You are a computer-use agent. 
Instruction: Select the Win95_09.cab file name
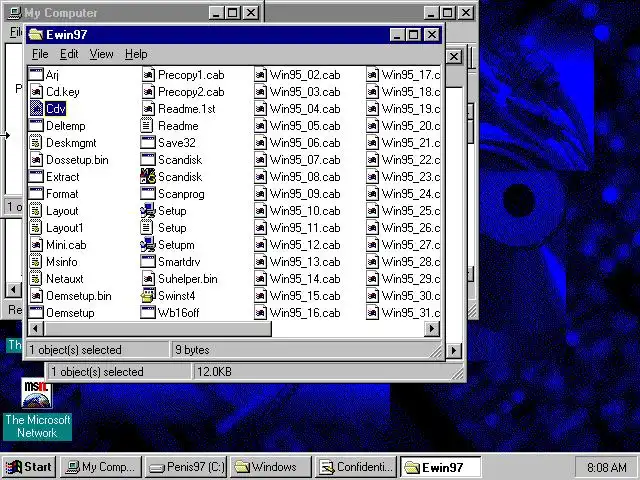click(x=305, y=194)
